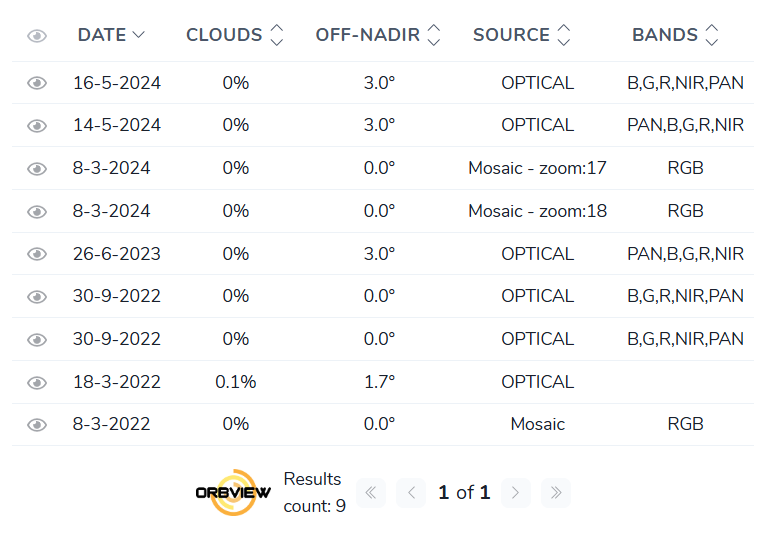Jump to the last results page

click(x=556, y=493)
